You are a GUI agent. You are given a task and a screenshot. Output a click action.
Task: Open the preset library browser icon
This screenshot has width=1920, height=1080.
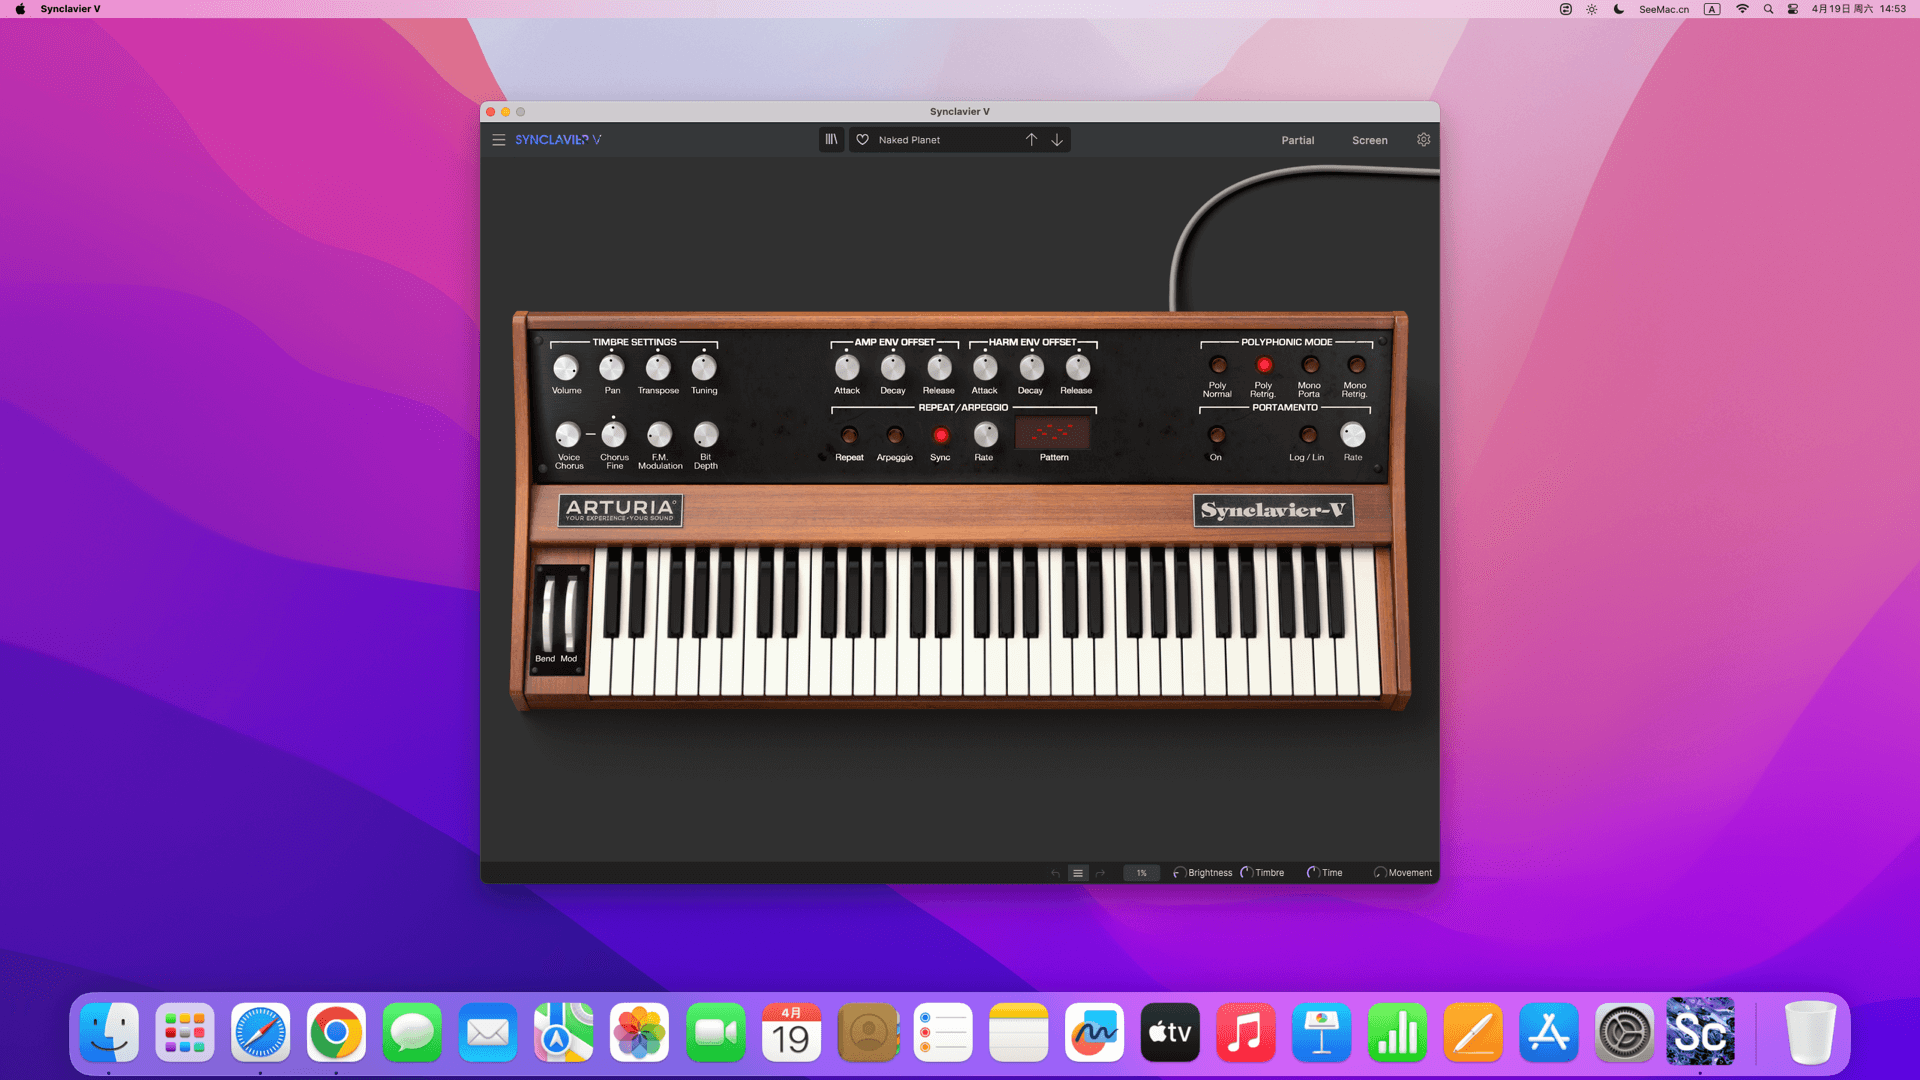831,140
